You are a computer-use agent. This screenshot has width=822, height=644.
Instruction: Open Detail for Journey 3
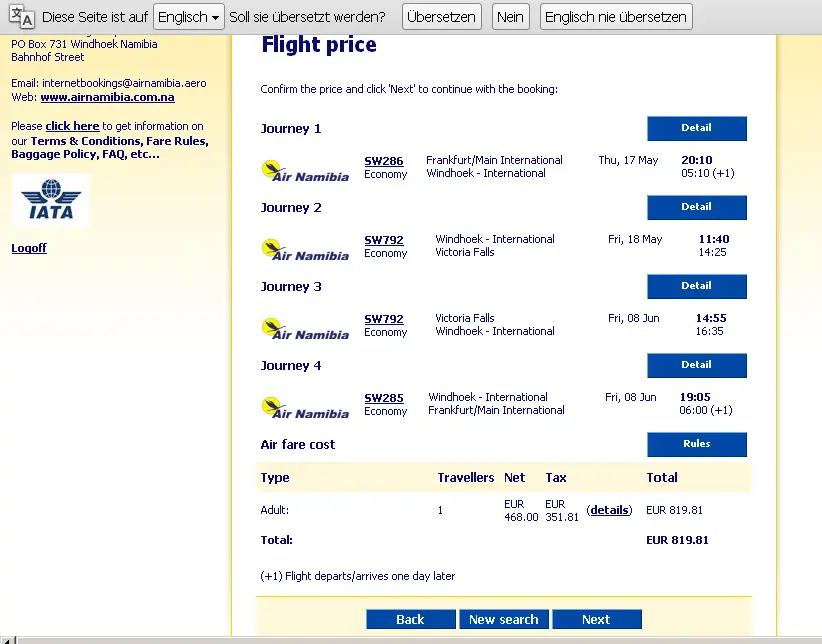[697, 286]
